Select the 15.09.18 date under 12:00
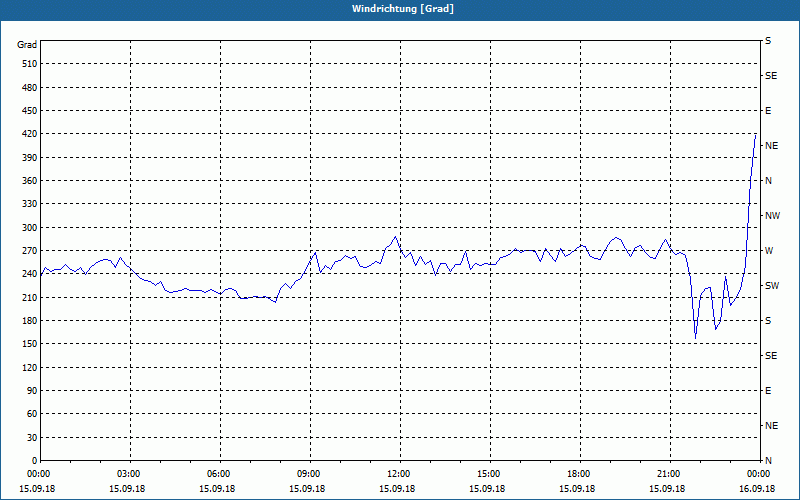This screenshot has width=800, height=500. coord(397,489)
